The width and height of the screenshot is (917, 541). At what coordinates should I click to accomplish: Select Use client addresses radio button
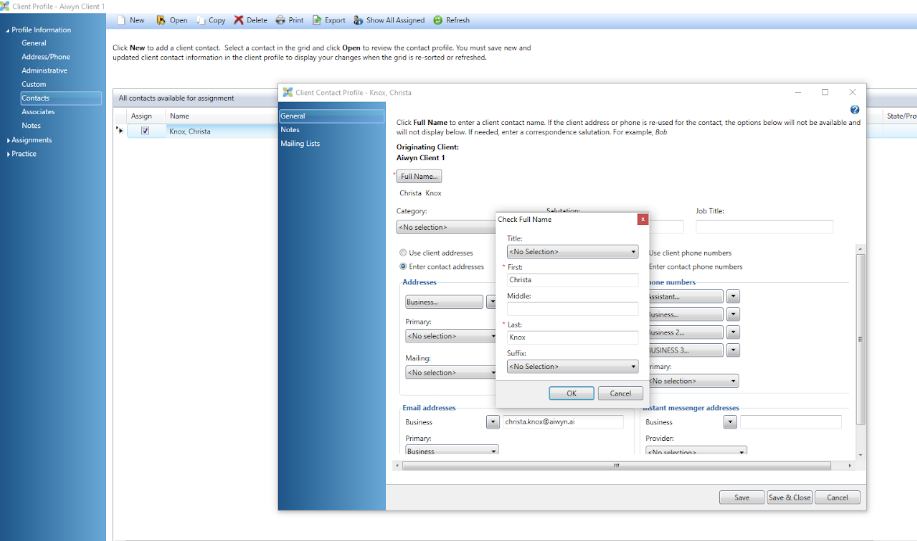tap(403, 253)
